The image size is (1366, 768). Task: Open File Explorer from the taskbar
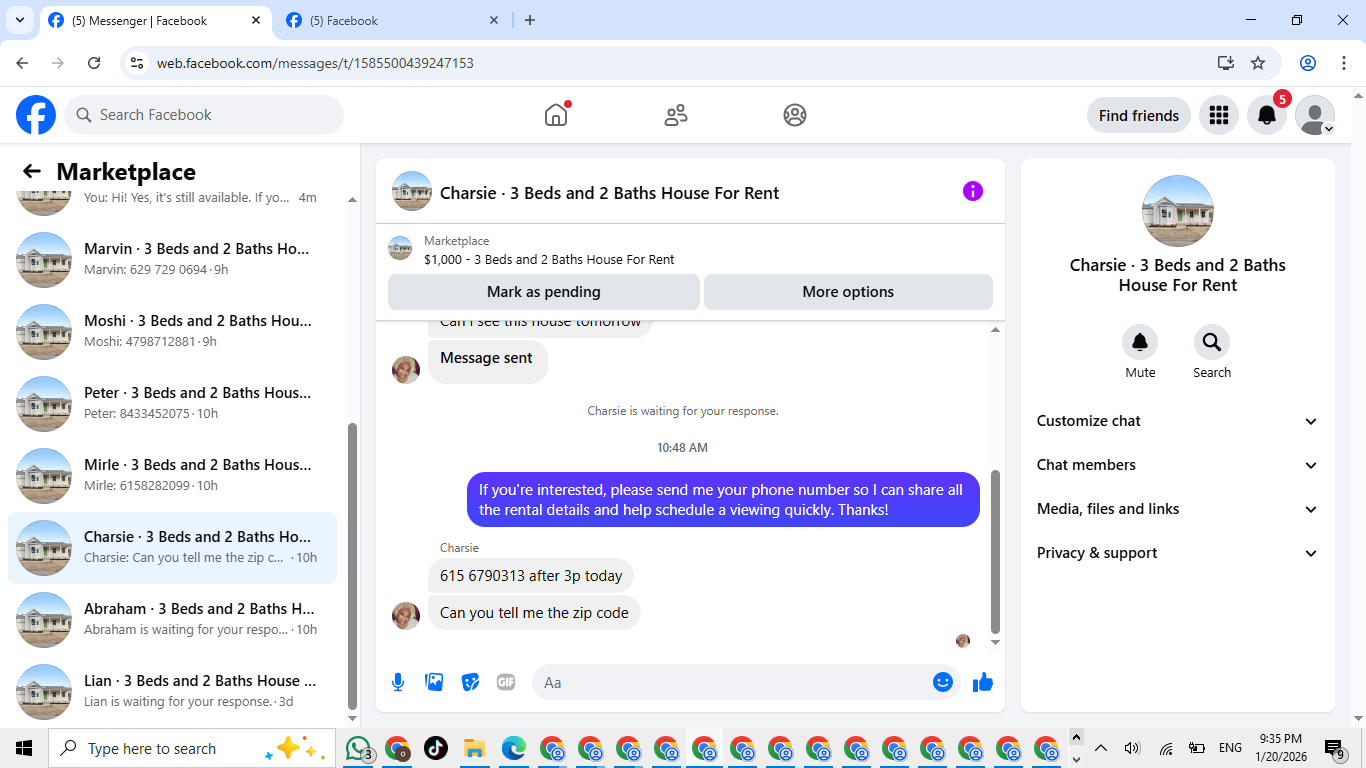[474, 748]
